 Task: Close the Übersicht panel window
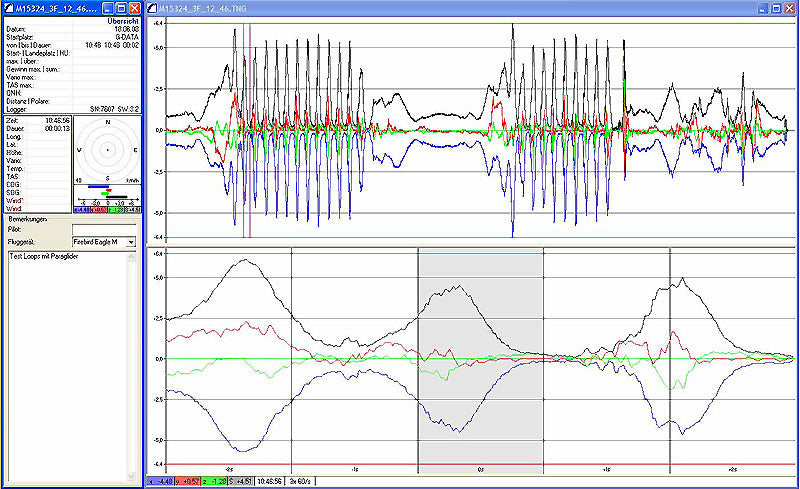(x=135, y=7)
